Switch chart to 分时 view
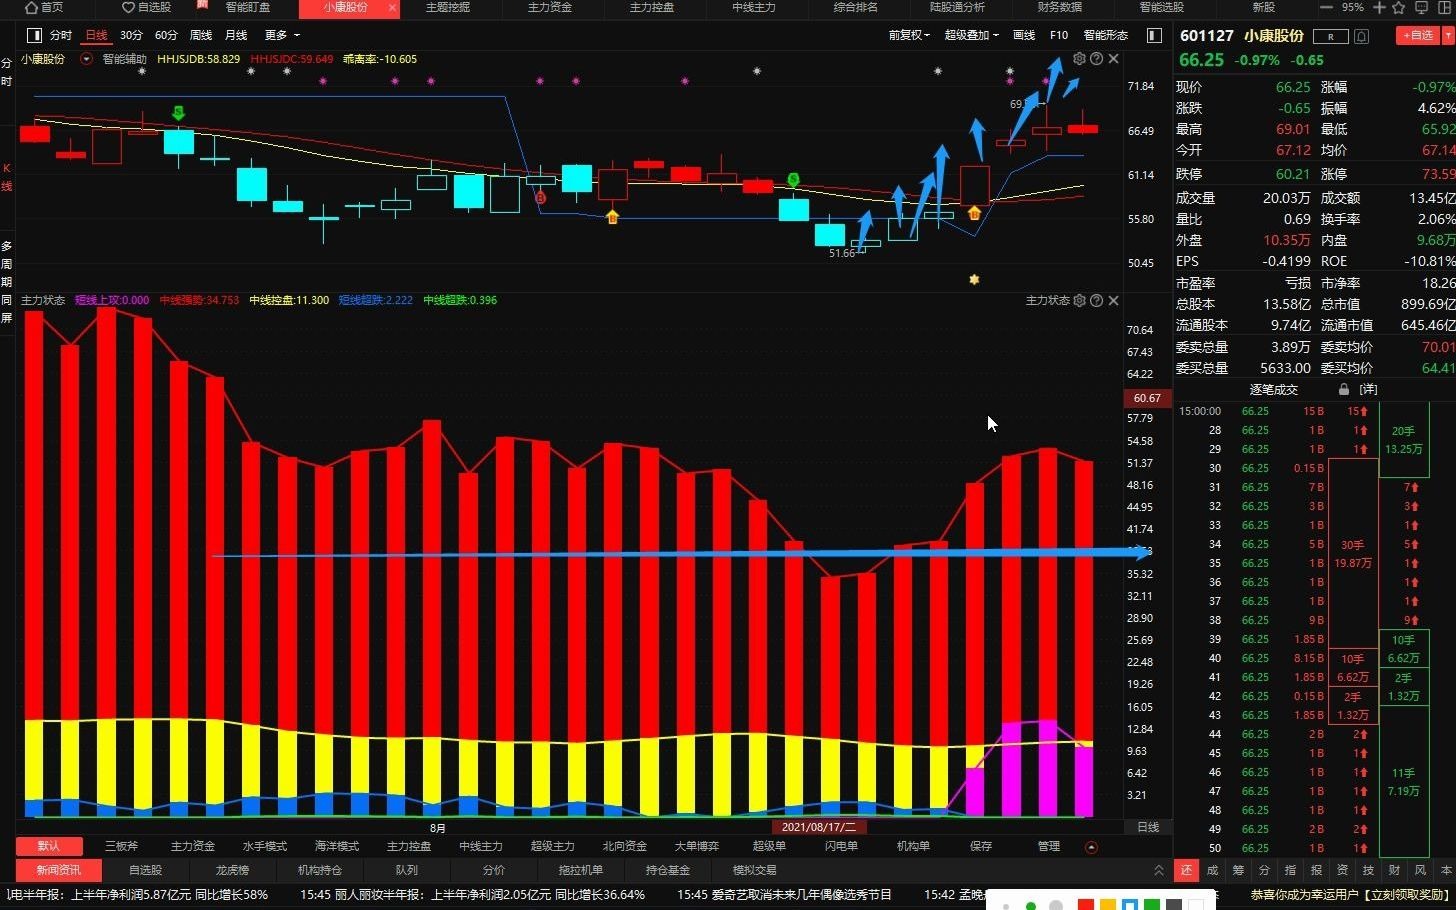 click(61, 35)
